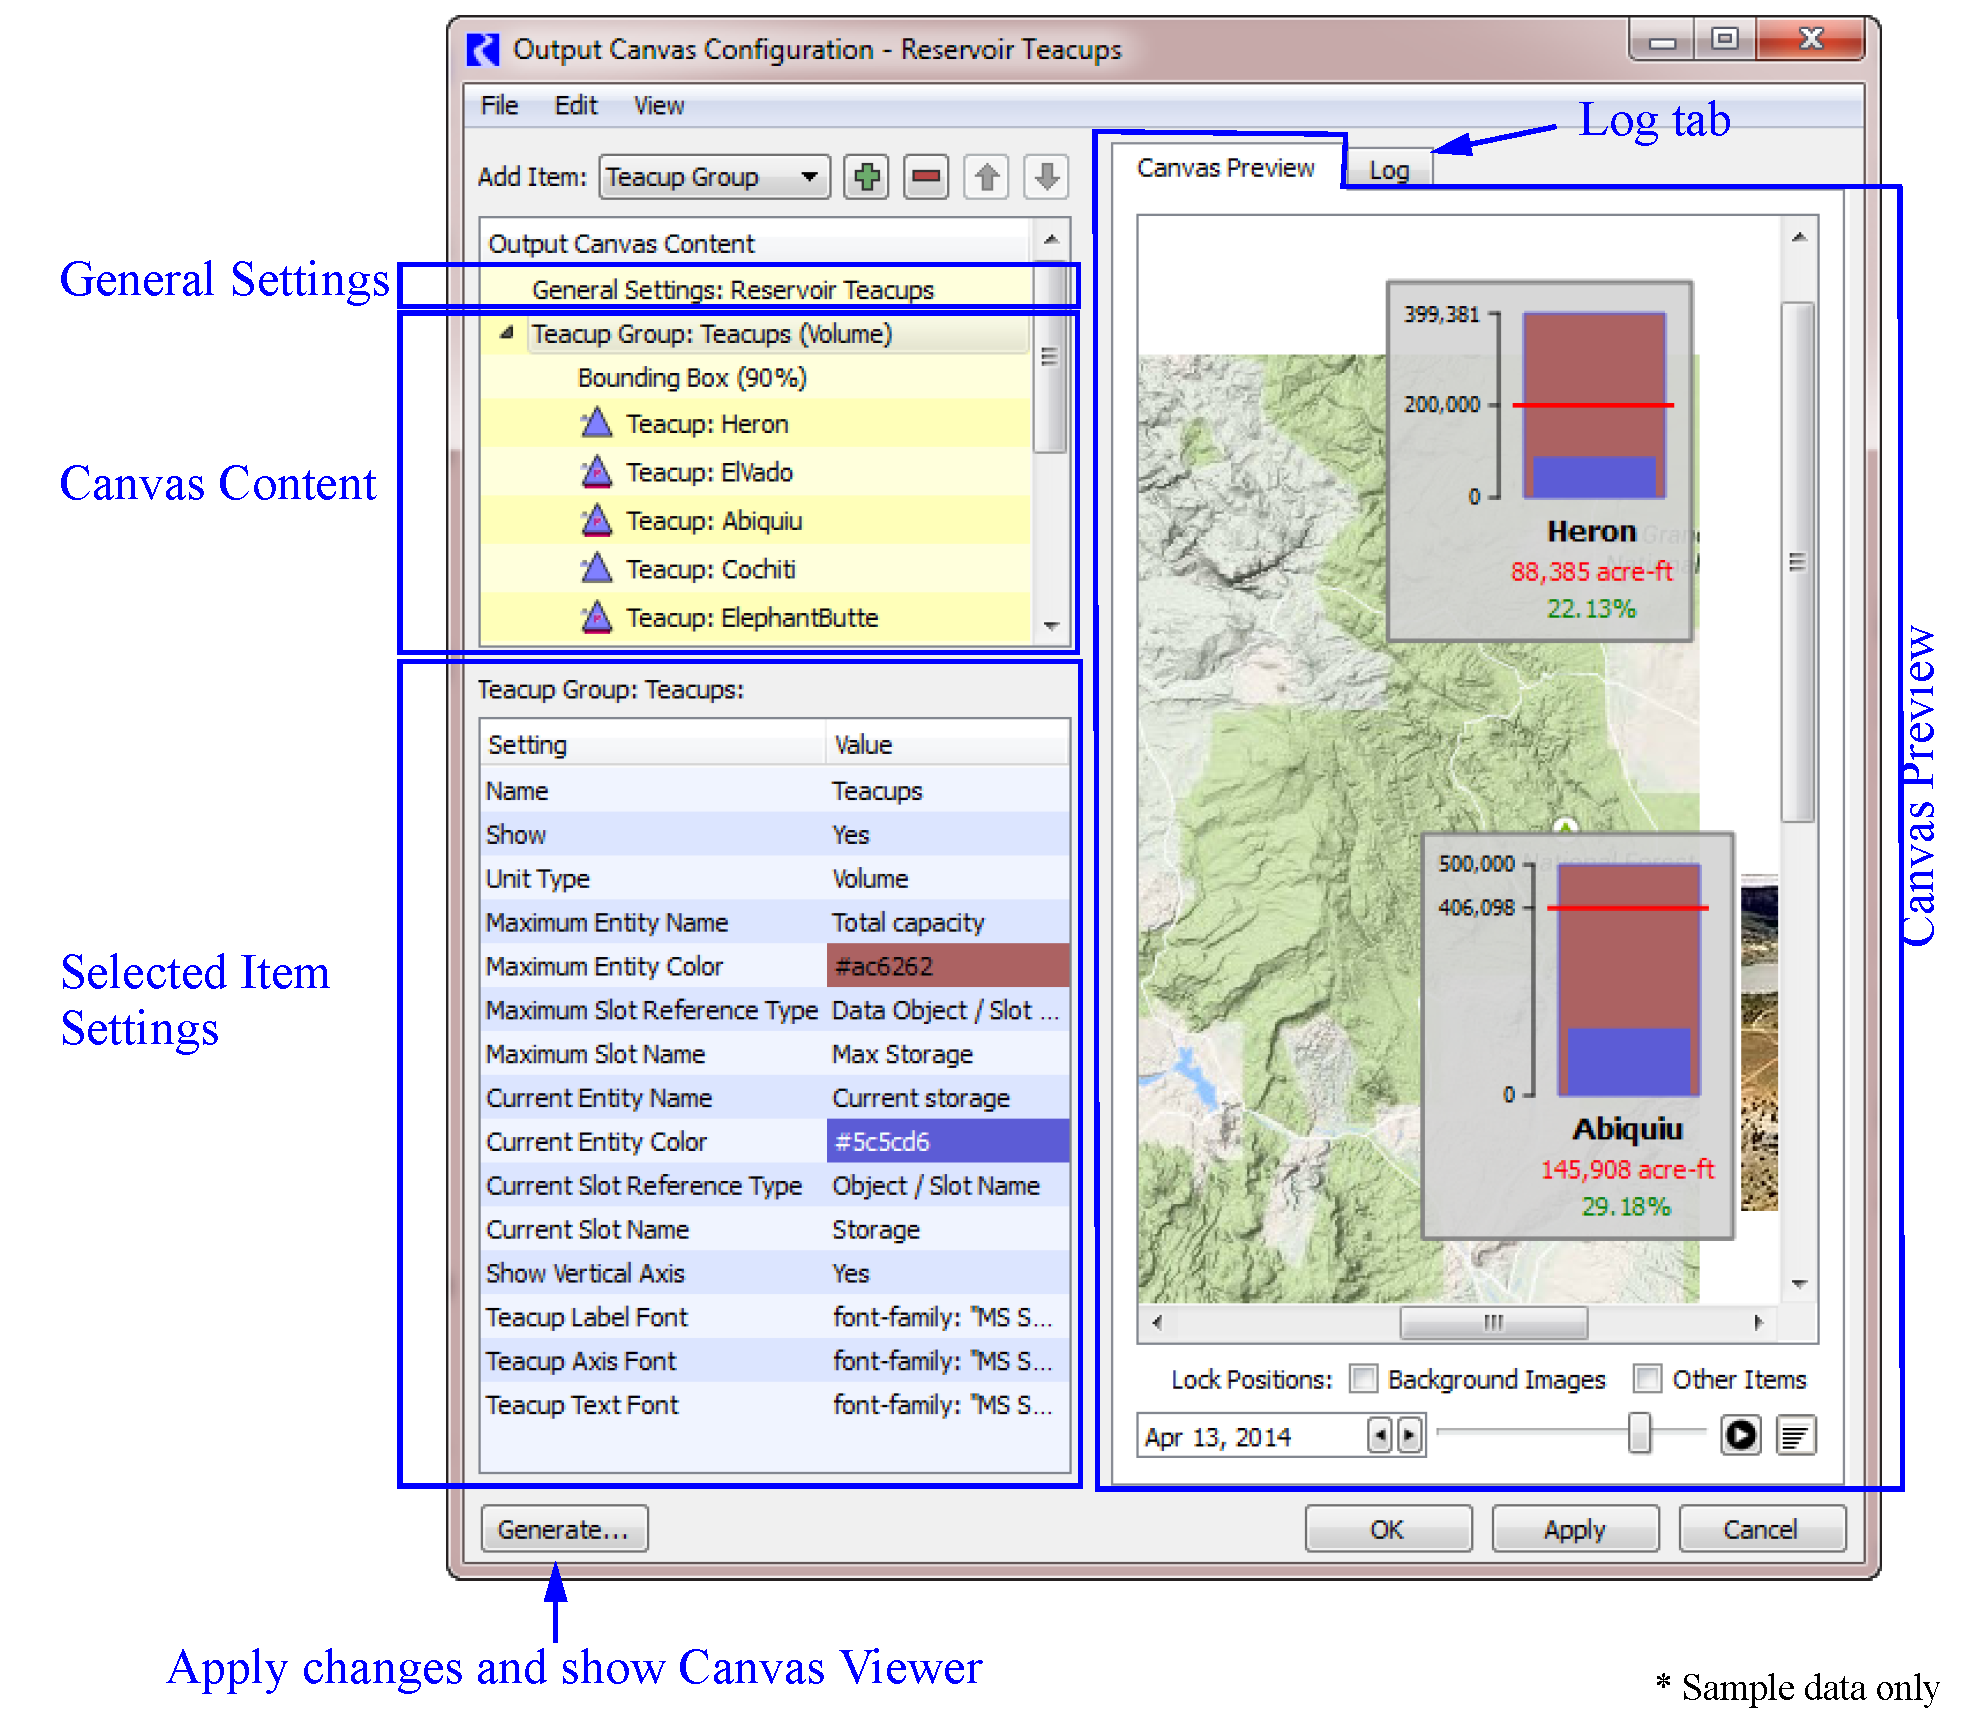
Task: Click the text list icon beside play
Action: pyautogui.click(x=1796, y=1436)
